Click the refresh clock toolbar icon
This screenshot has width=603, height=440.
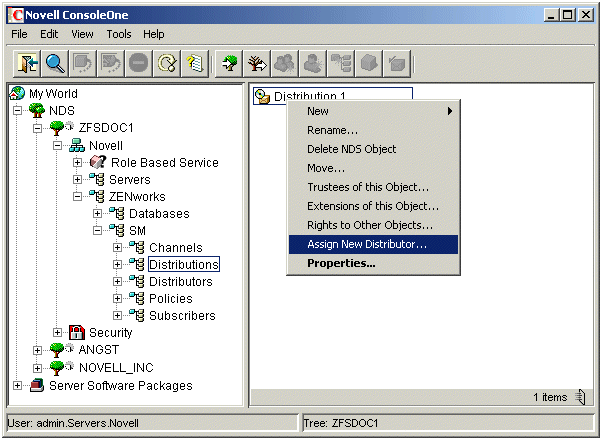point(167,63)
